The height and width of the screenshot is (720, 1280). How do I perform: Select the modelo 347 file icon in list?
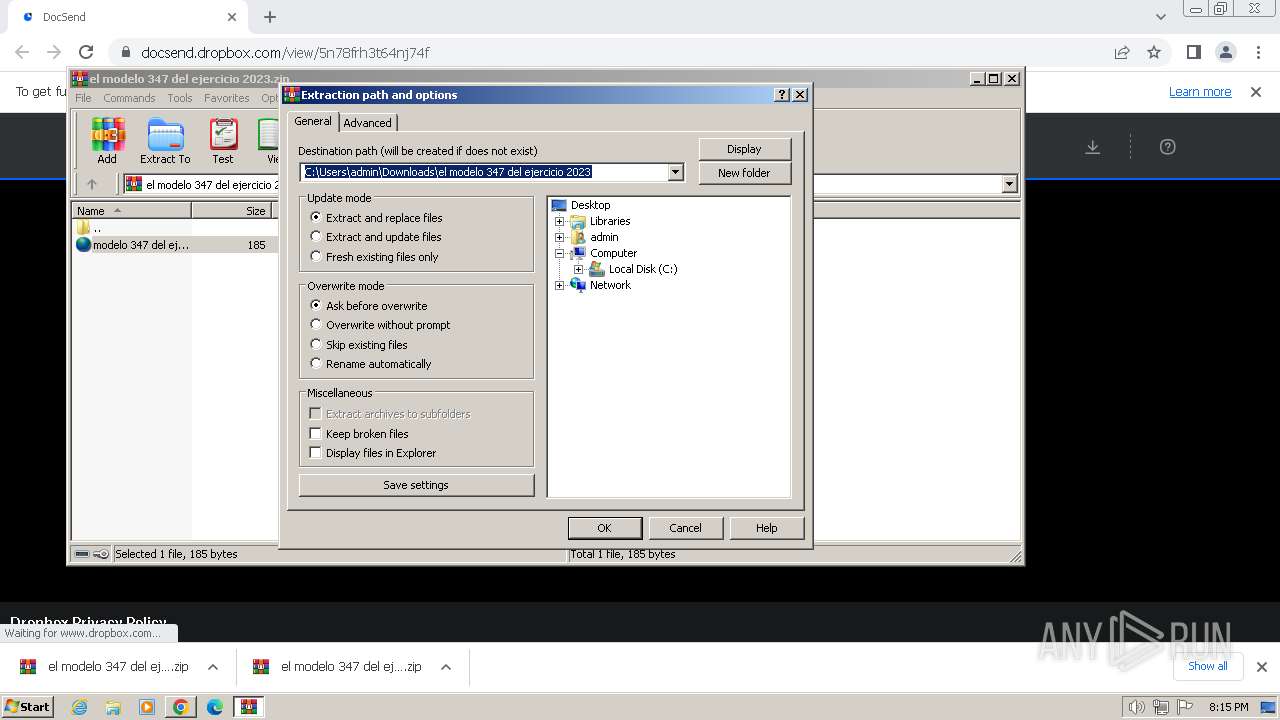point(83,244)
